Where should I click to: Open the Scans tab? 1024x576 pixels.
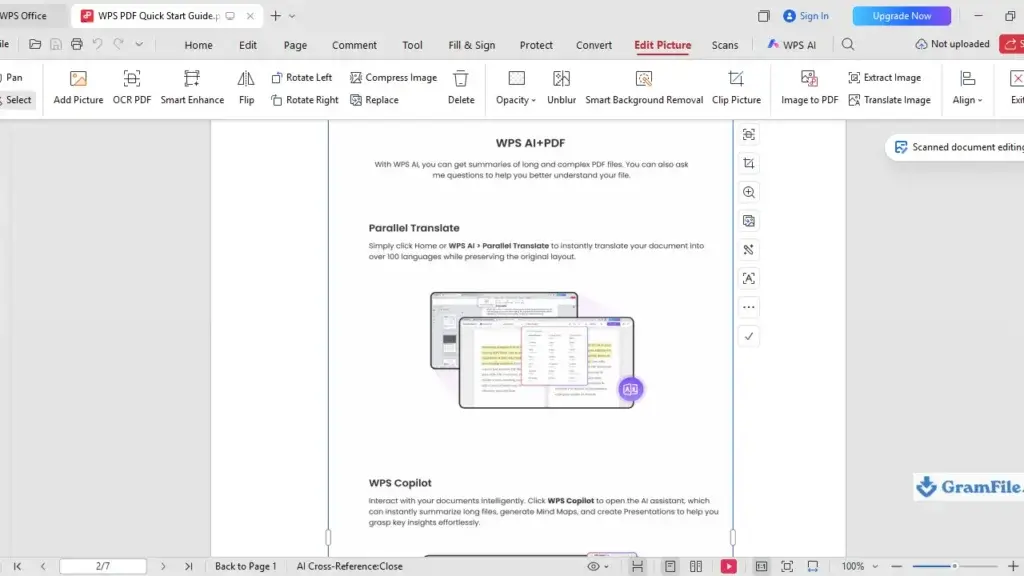pyautogui.click(x=725, y=45)
